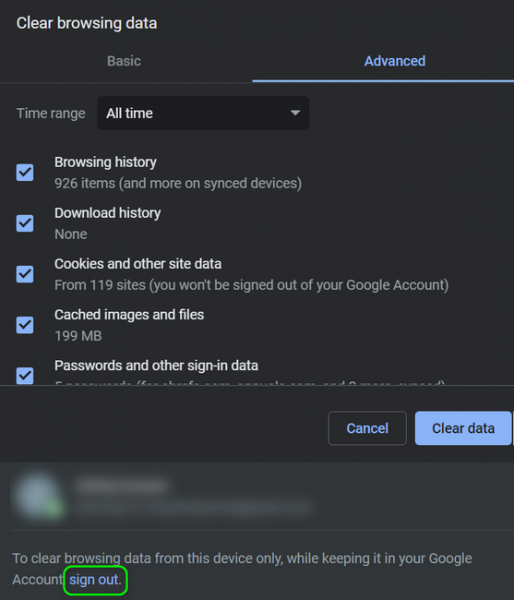Viewport: 514px width, 600px height.
Task: Click the Cancel button
Action: click(367, 428)
